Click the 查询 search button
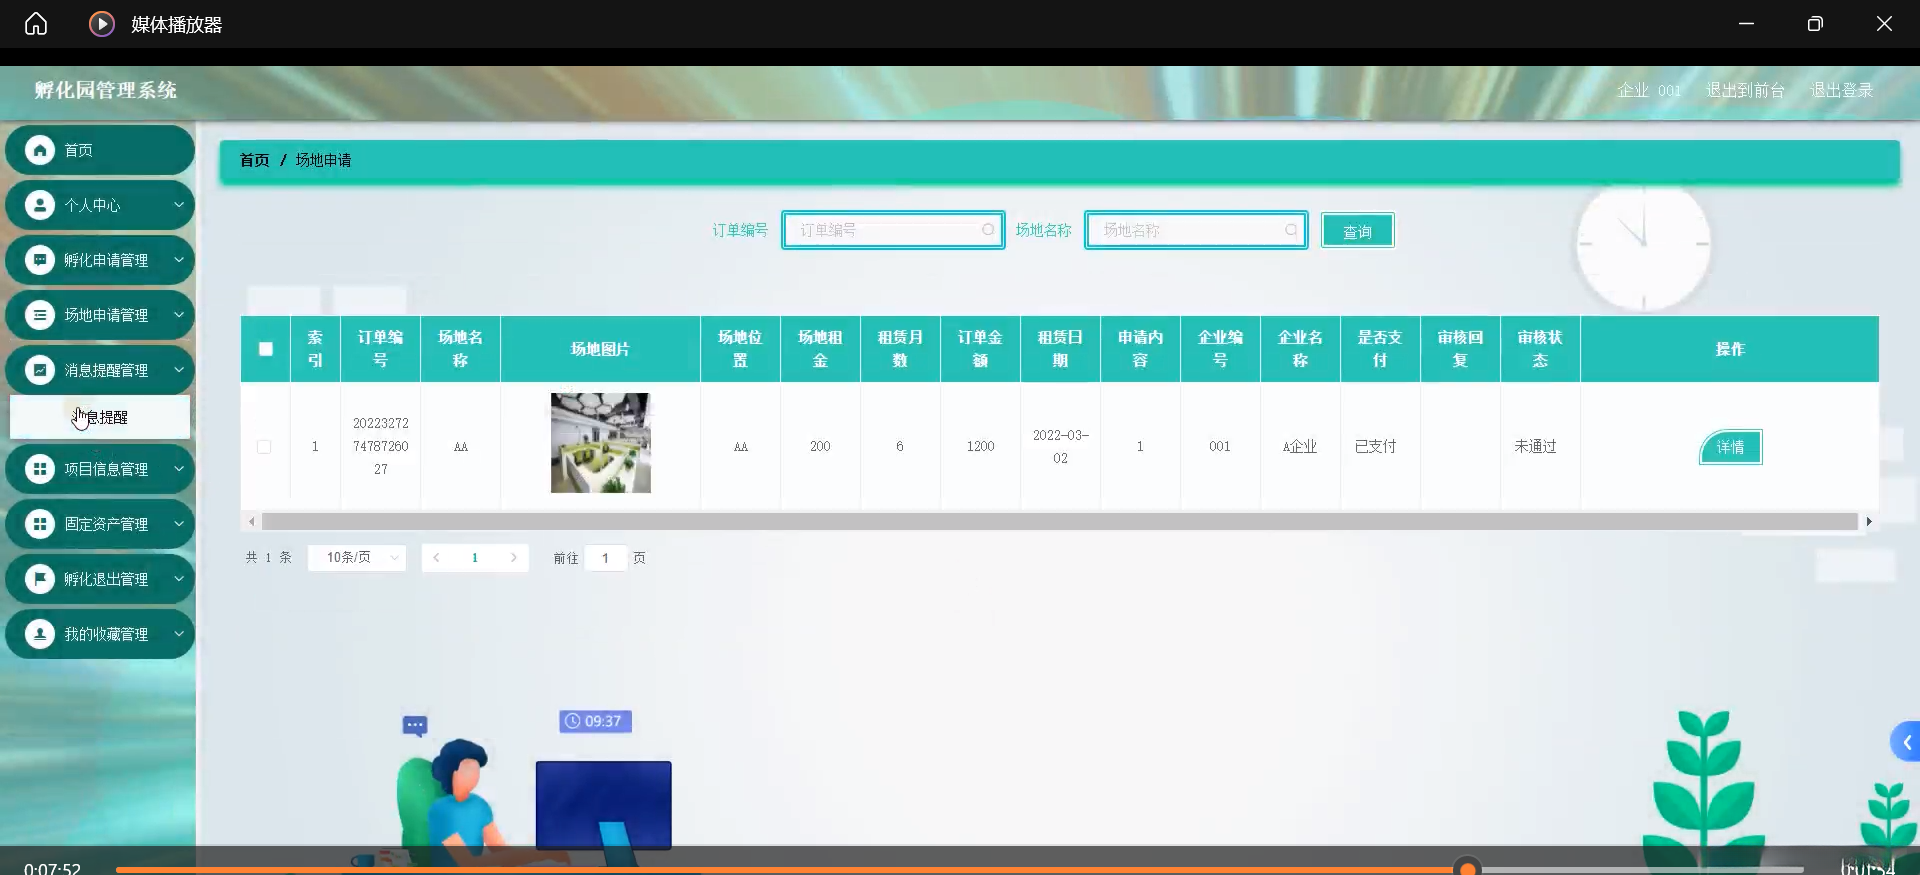The width and height of the screenshot is (1920, 875). click(x=1357, y=231)
